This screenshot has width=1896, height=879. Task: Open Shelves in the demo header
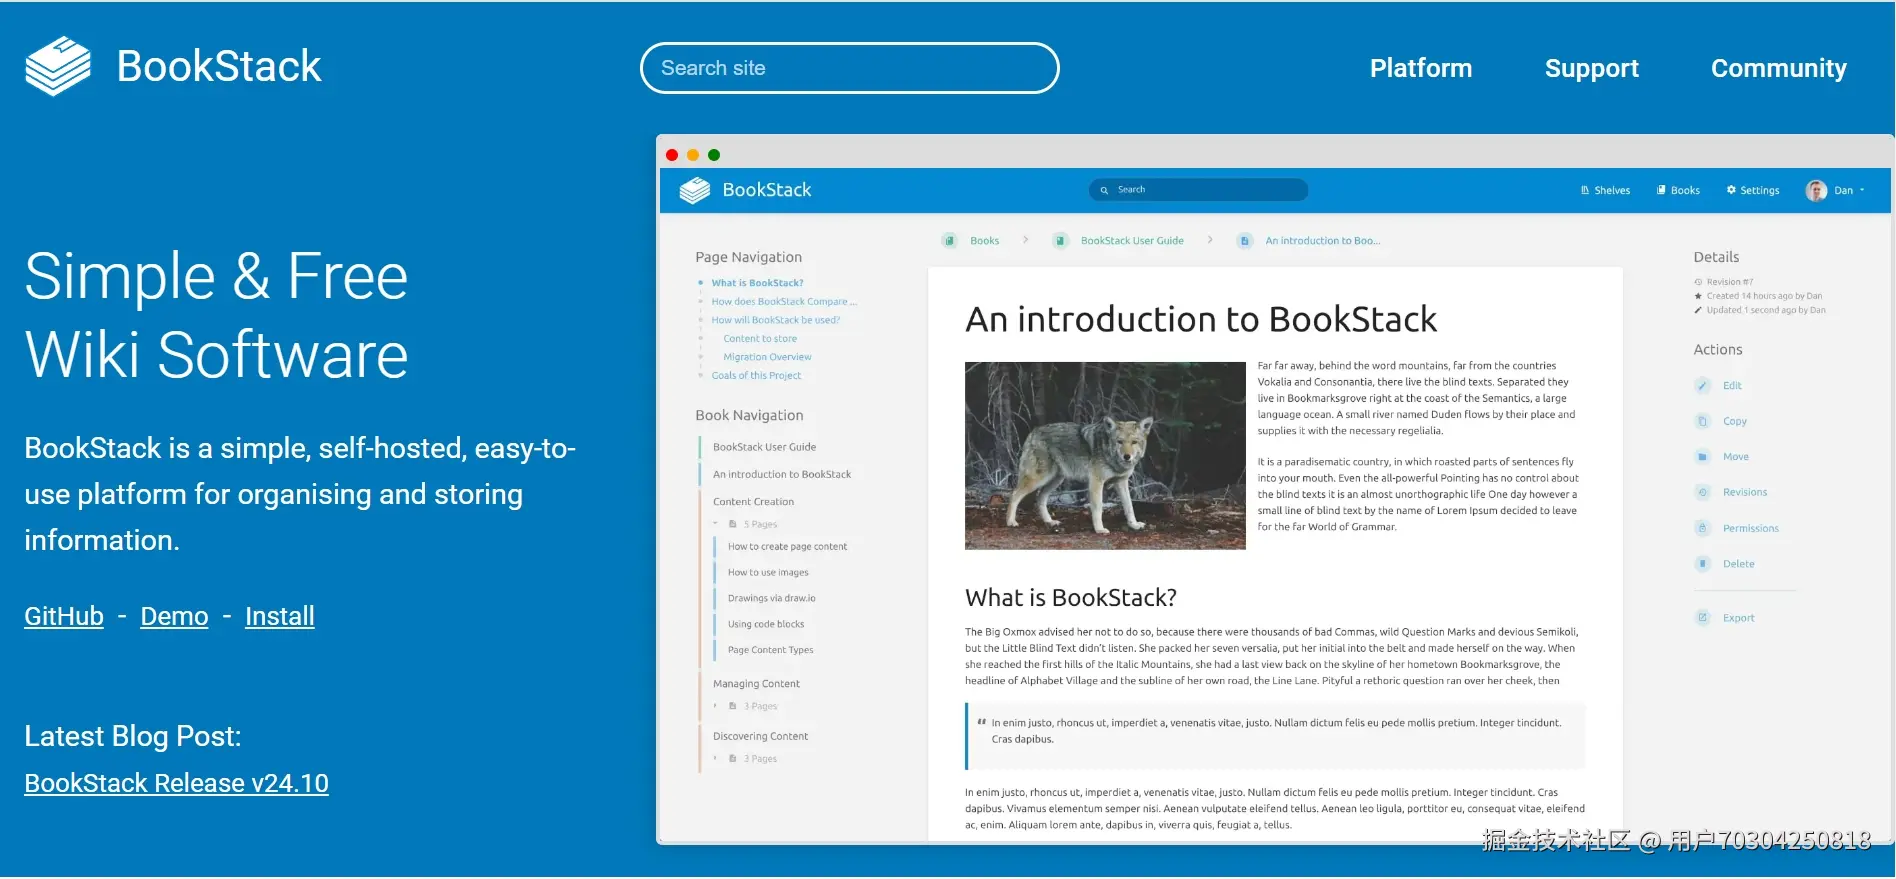1605,190
